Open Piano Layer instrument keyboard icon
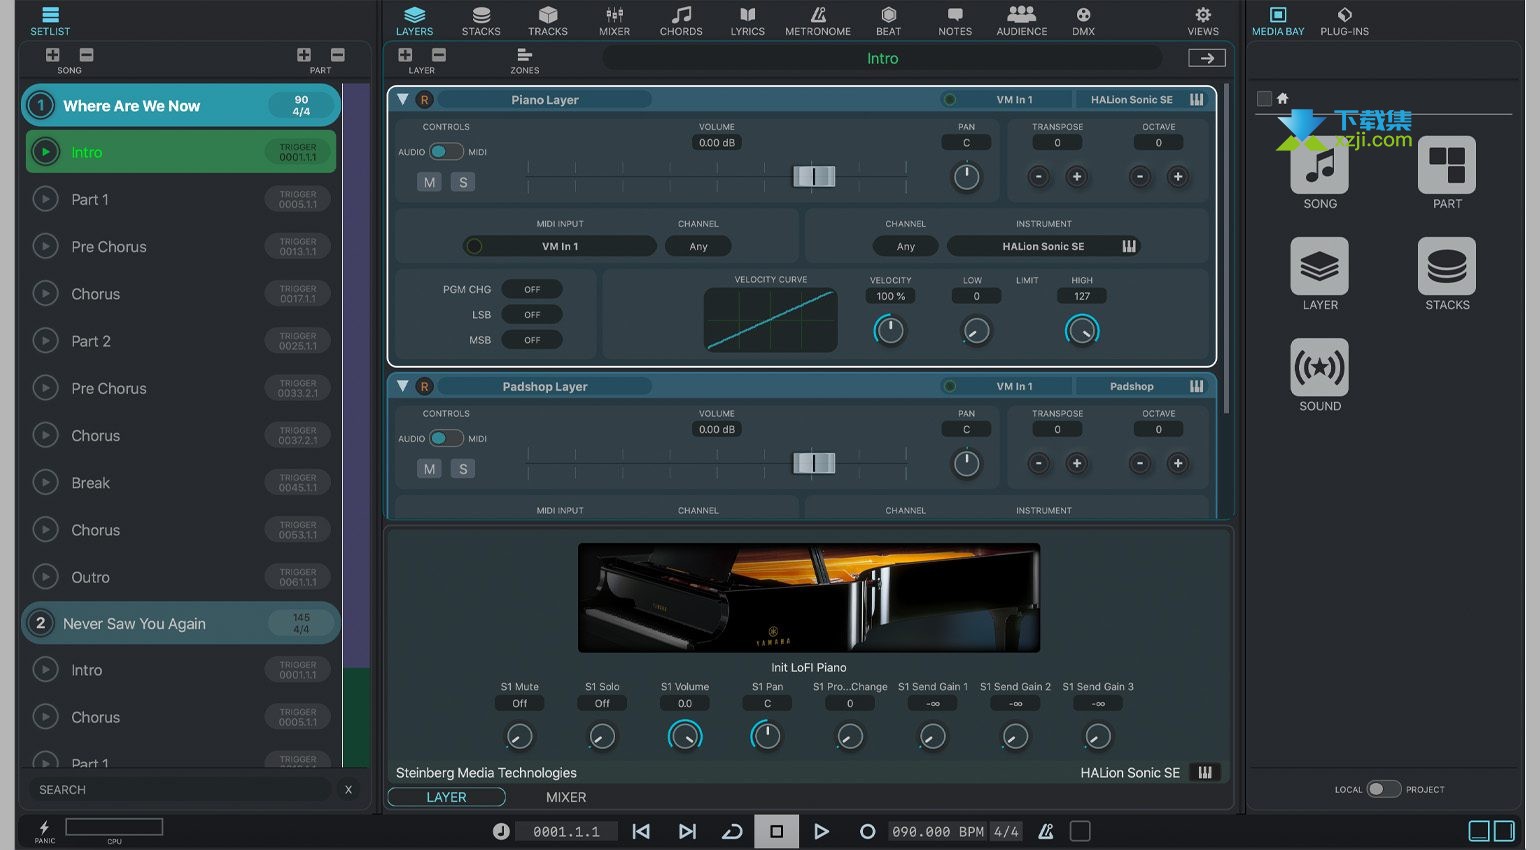Screen dimensions: 1540x850 1196,100
